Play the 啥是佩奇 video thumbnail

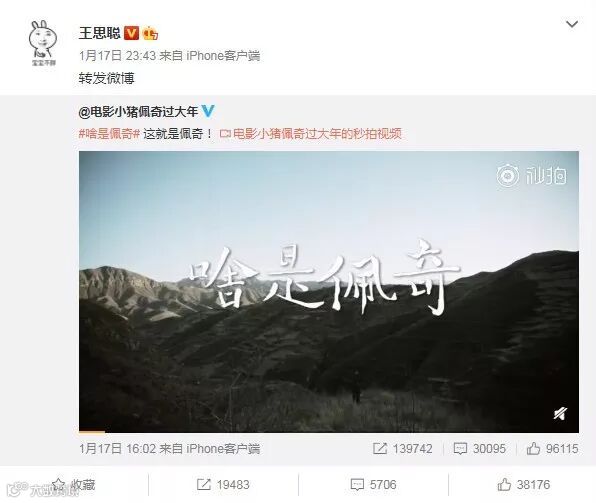pyautogui.click(x=329, y=292)
